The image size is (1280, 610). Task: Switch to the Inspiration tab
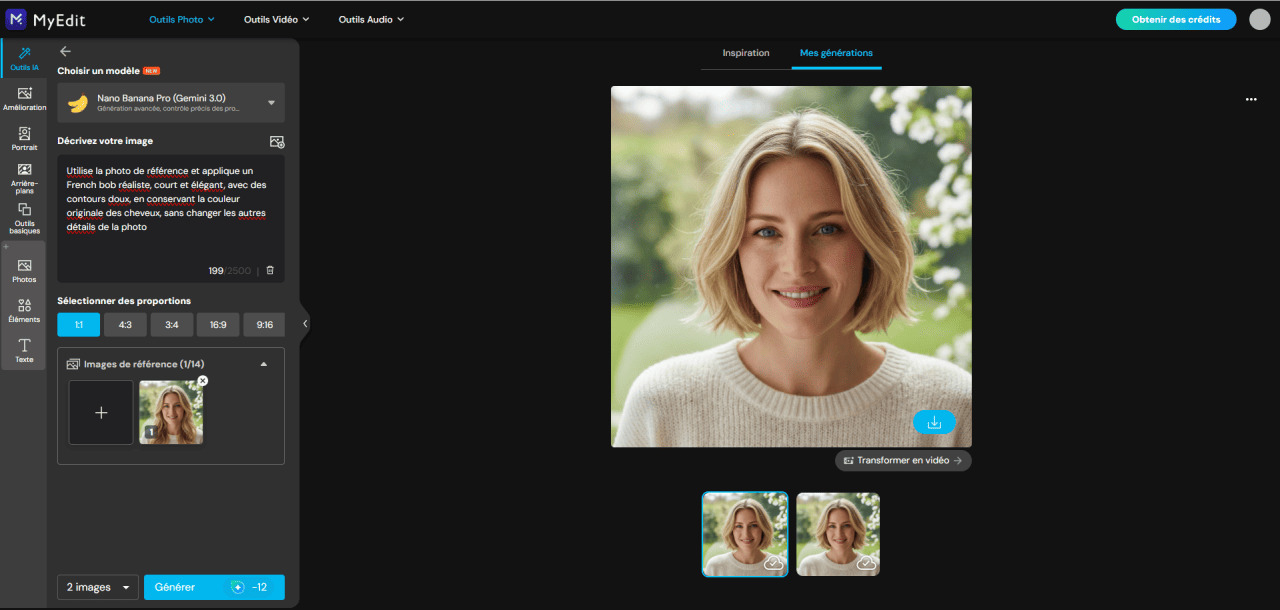coord(746,53)
